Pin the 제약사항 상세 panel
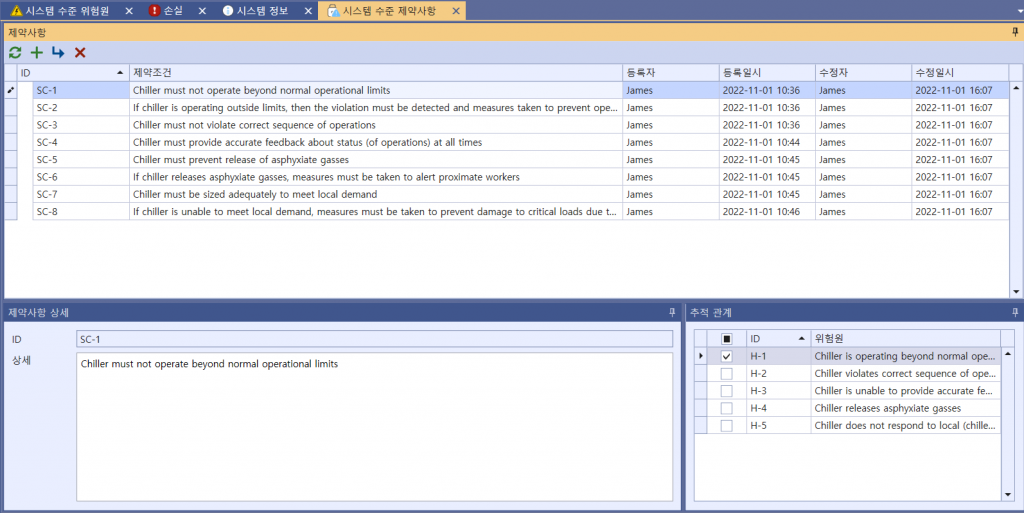The height and width of the screenshot is (513, 1024). tap(672, 313)
